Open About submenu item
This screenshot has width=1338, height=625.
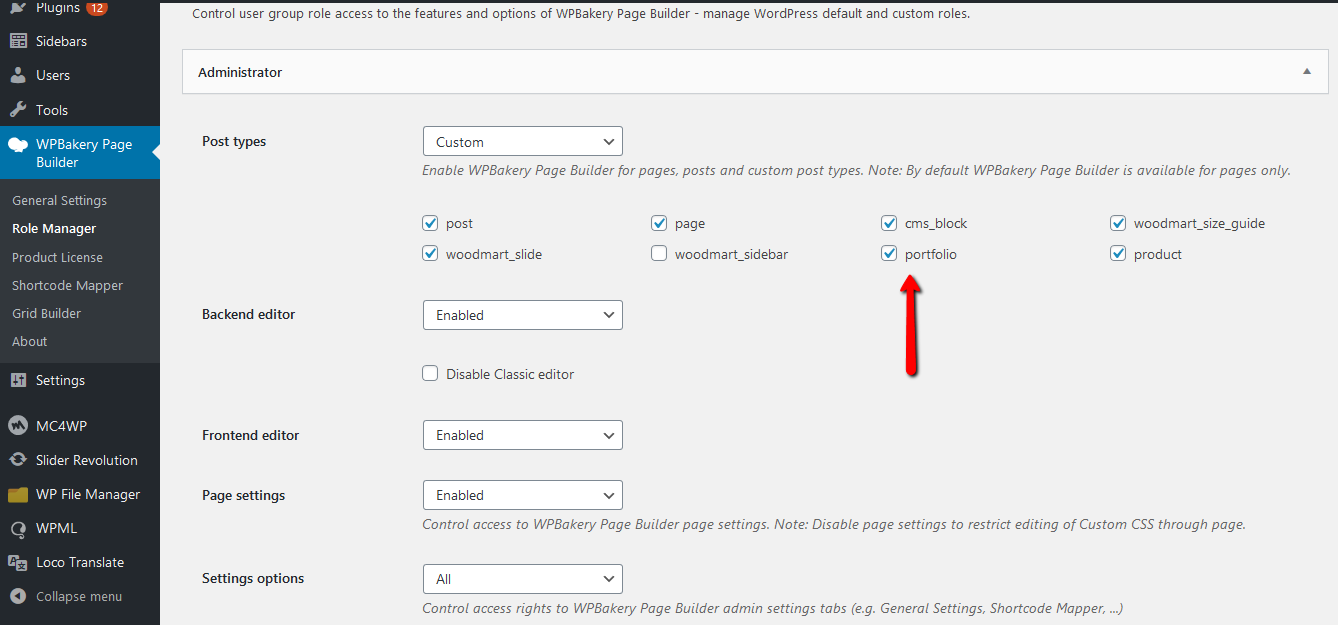click(29, 341)
